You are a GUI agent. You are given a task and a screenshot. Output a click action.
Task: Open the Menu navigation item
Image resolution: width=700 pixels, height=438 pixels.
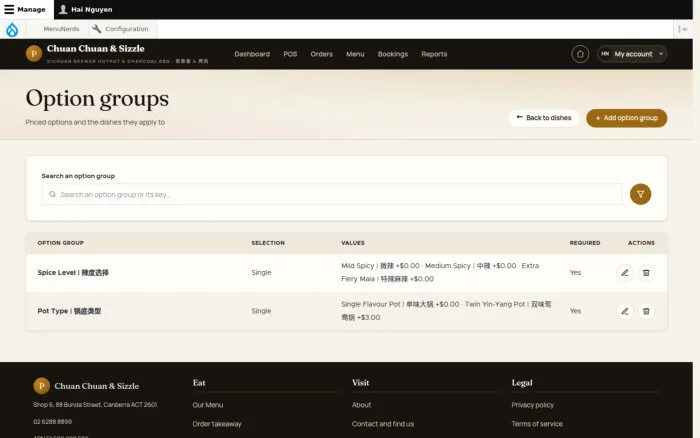click(x=355, y=54)
